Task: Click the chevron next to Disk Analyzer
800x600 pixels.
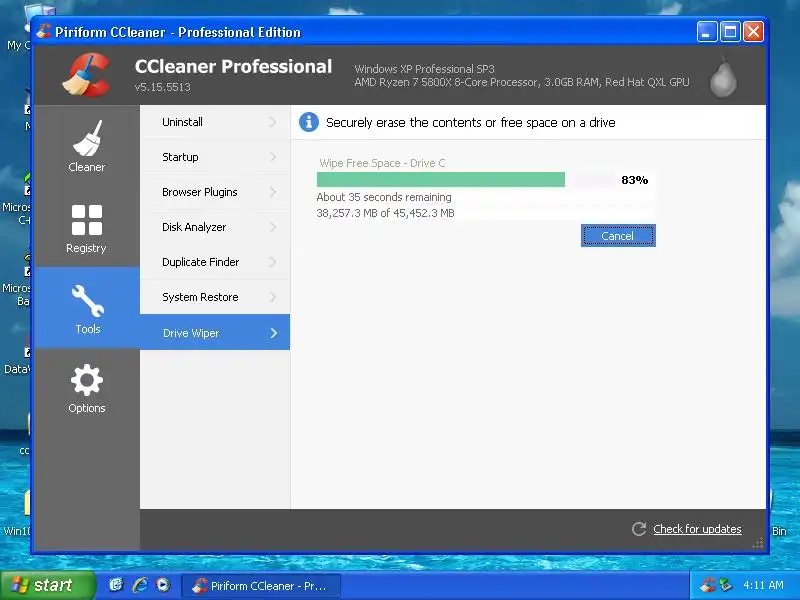Action: pos(273,227)
